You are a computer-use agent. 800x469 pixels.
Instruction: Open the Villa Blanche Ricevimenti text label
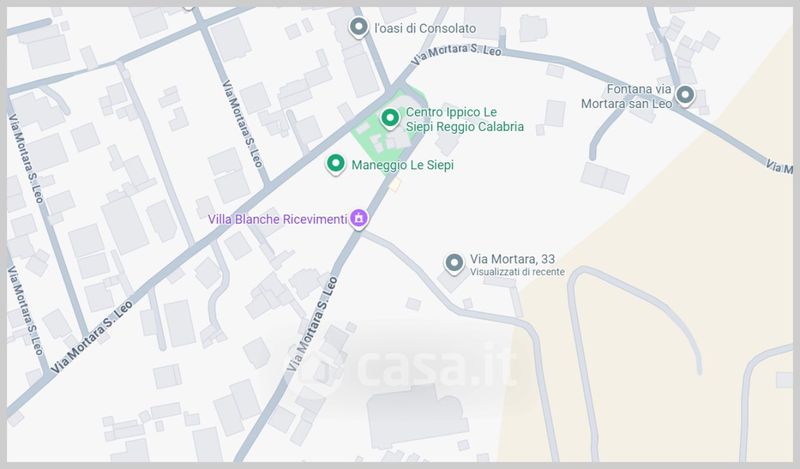click(x=277, y=219)
